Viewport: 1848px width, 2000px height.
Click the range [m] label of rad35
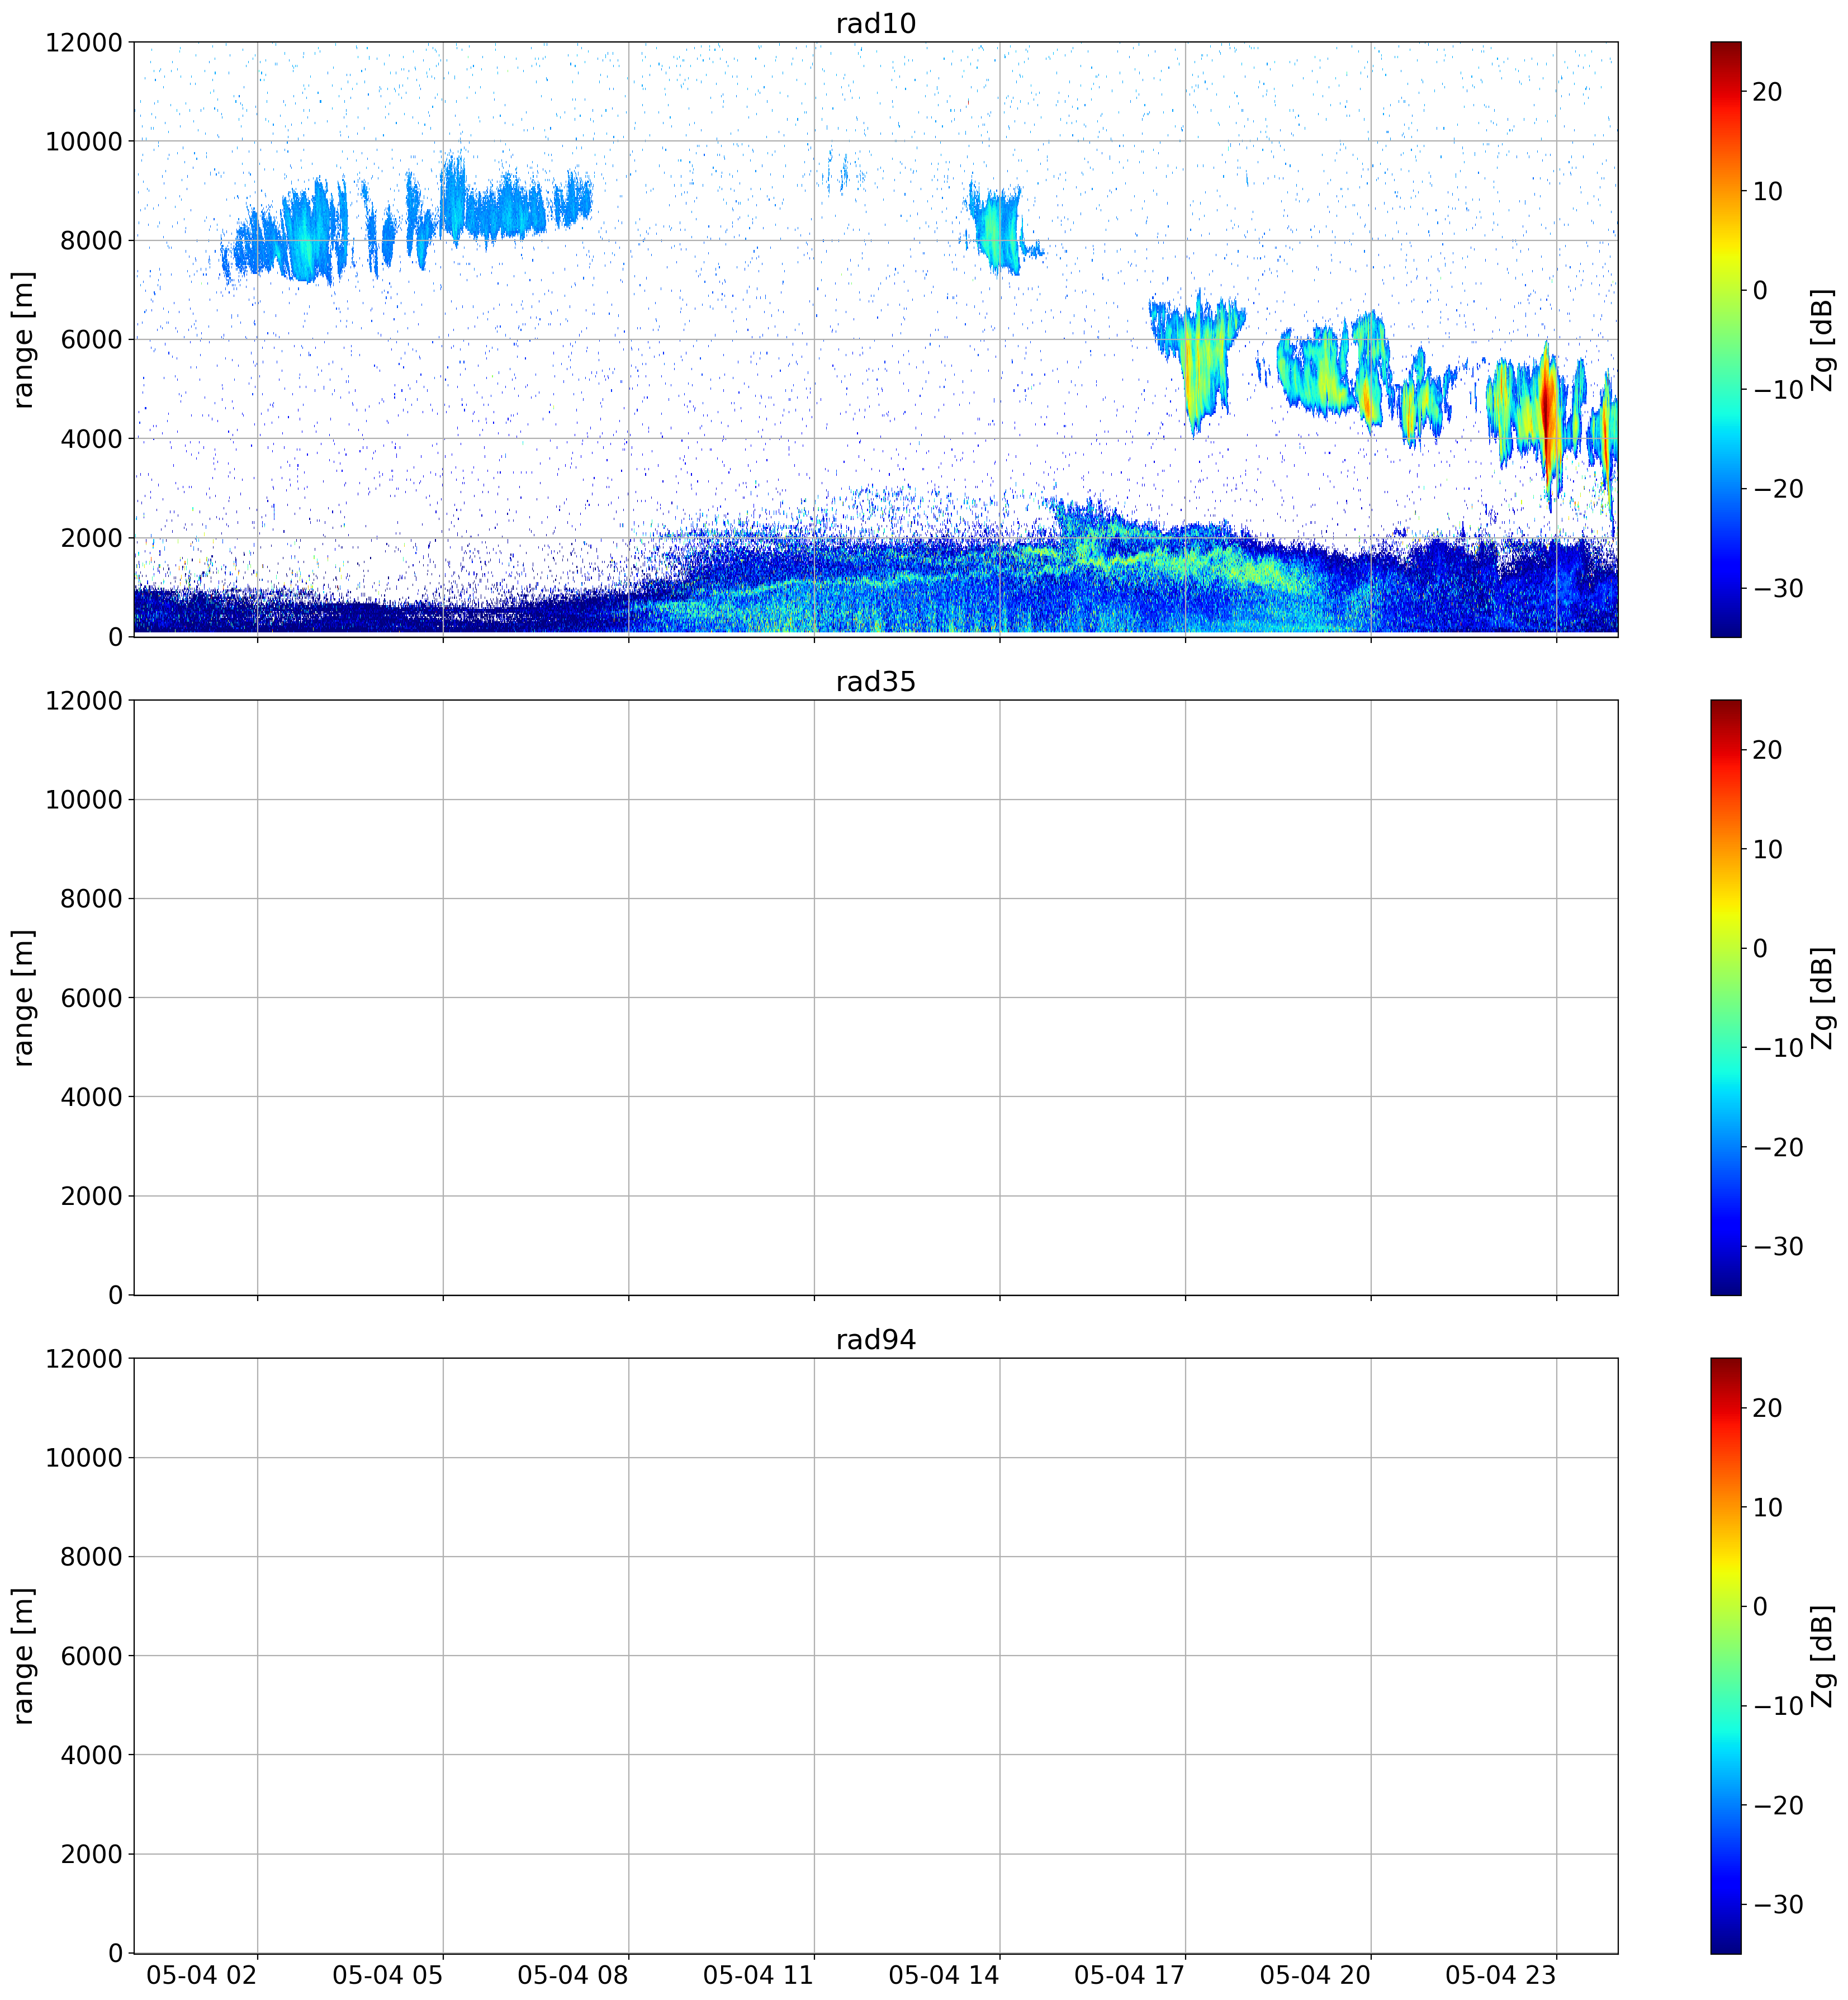click(23, 997)
